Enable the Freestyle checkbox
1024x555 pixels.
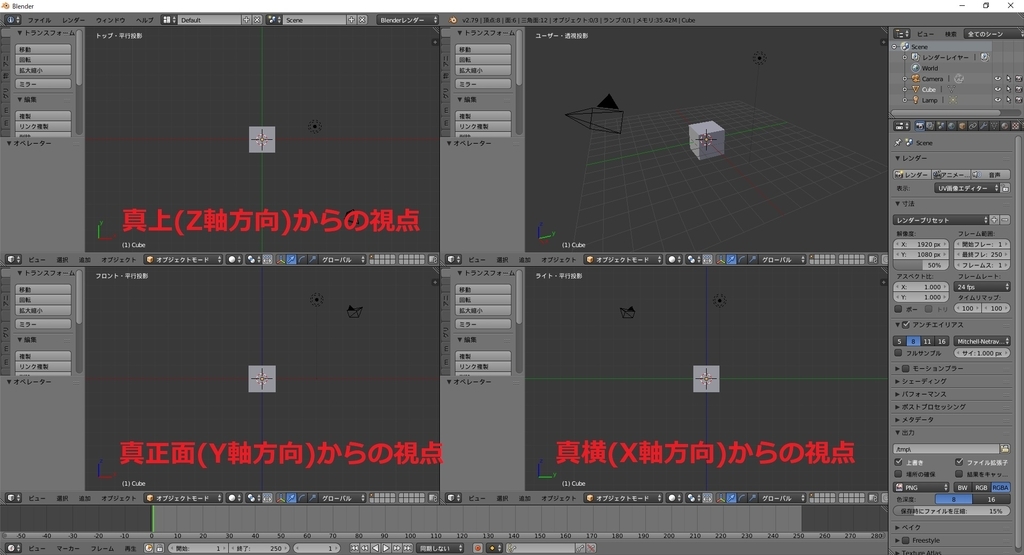pos(906,541)
